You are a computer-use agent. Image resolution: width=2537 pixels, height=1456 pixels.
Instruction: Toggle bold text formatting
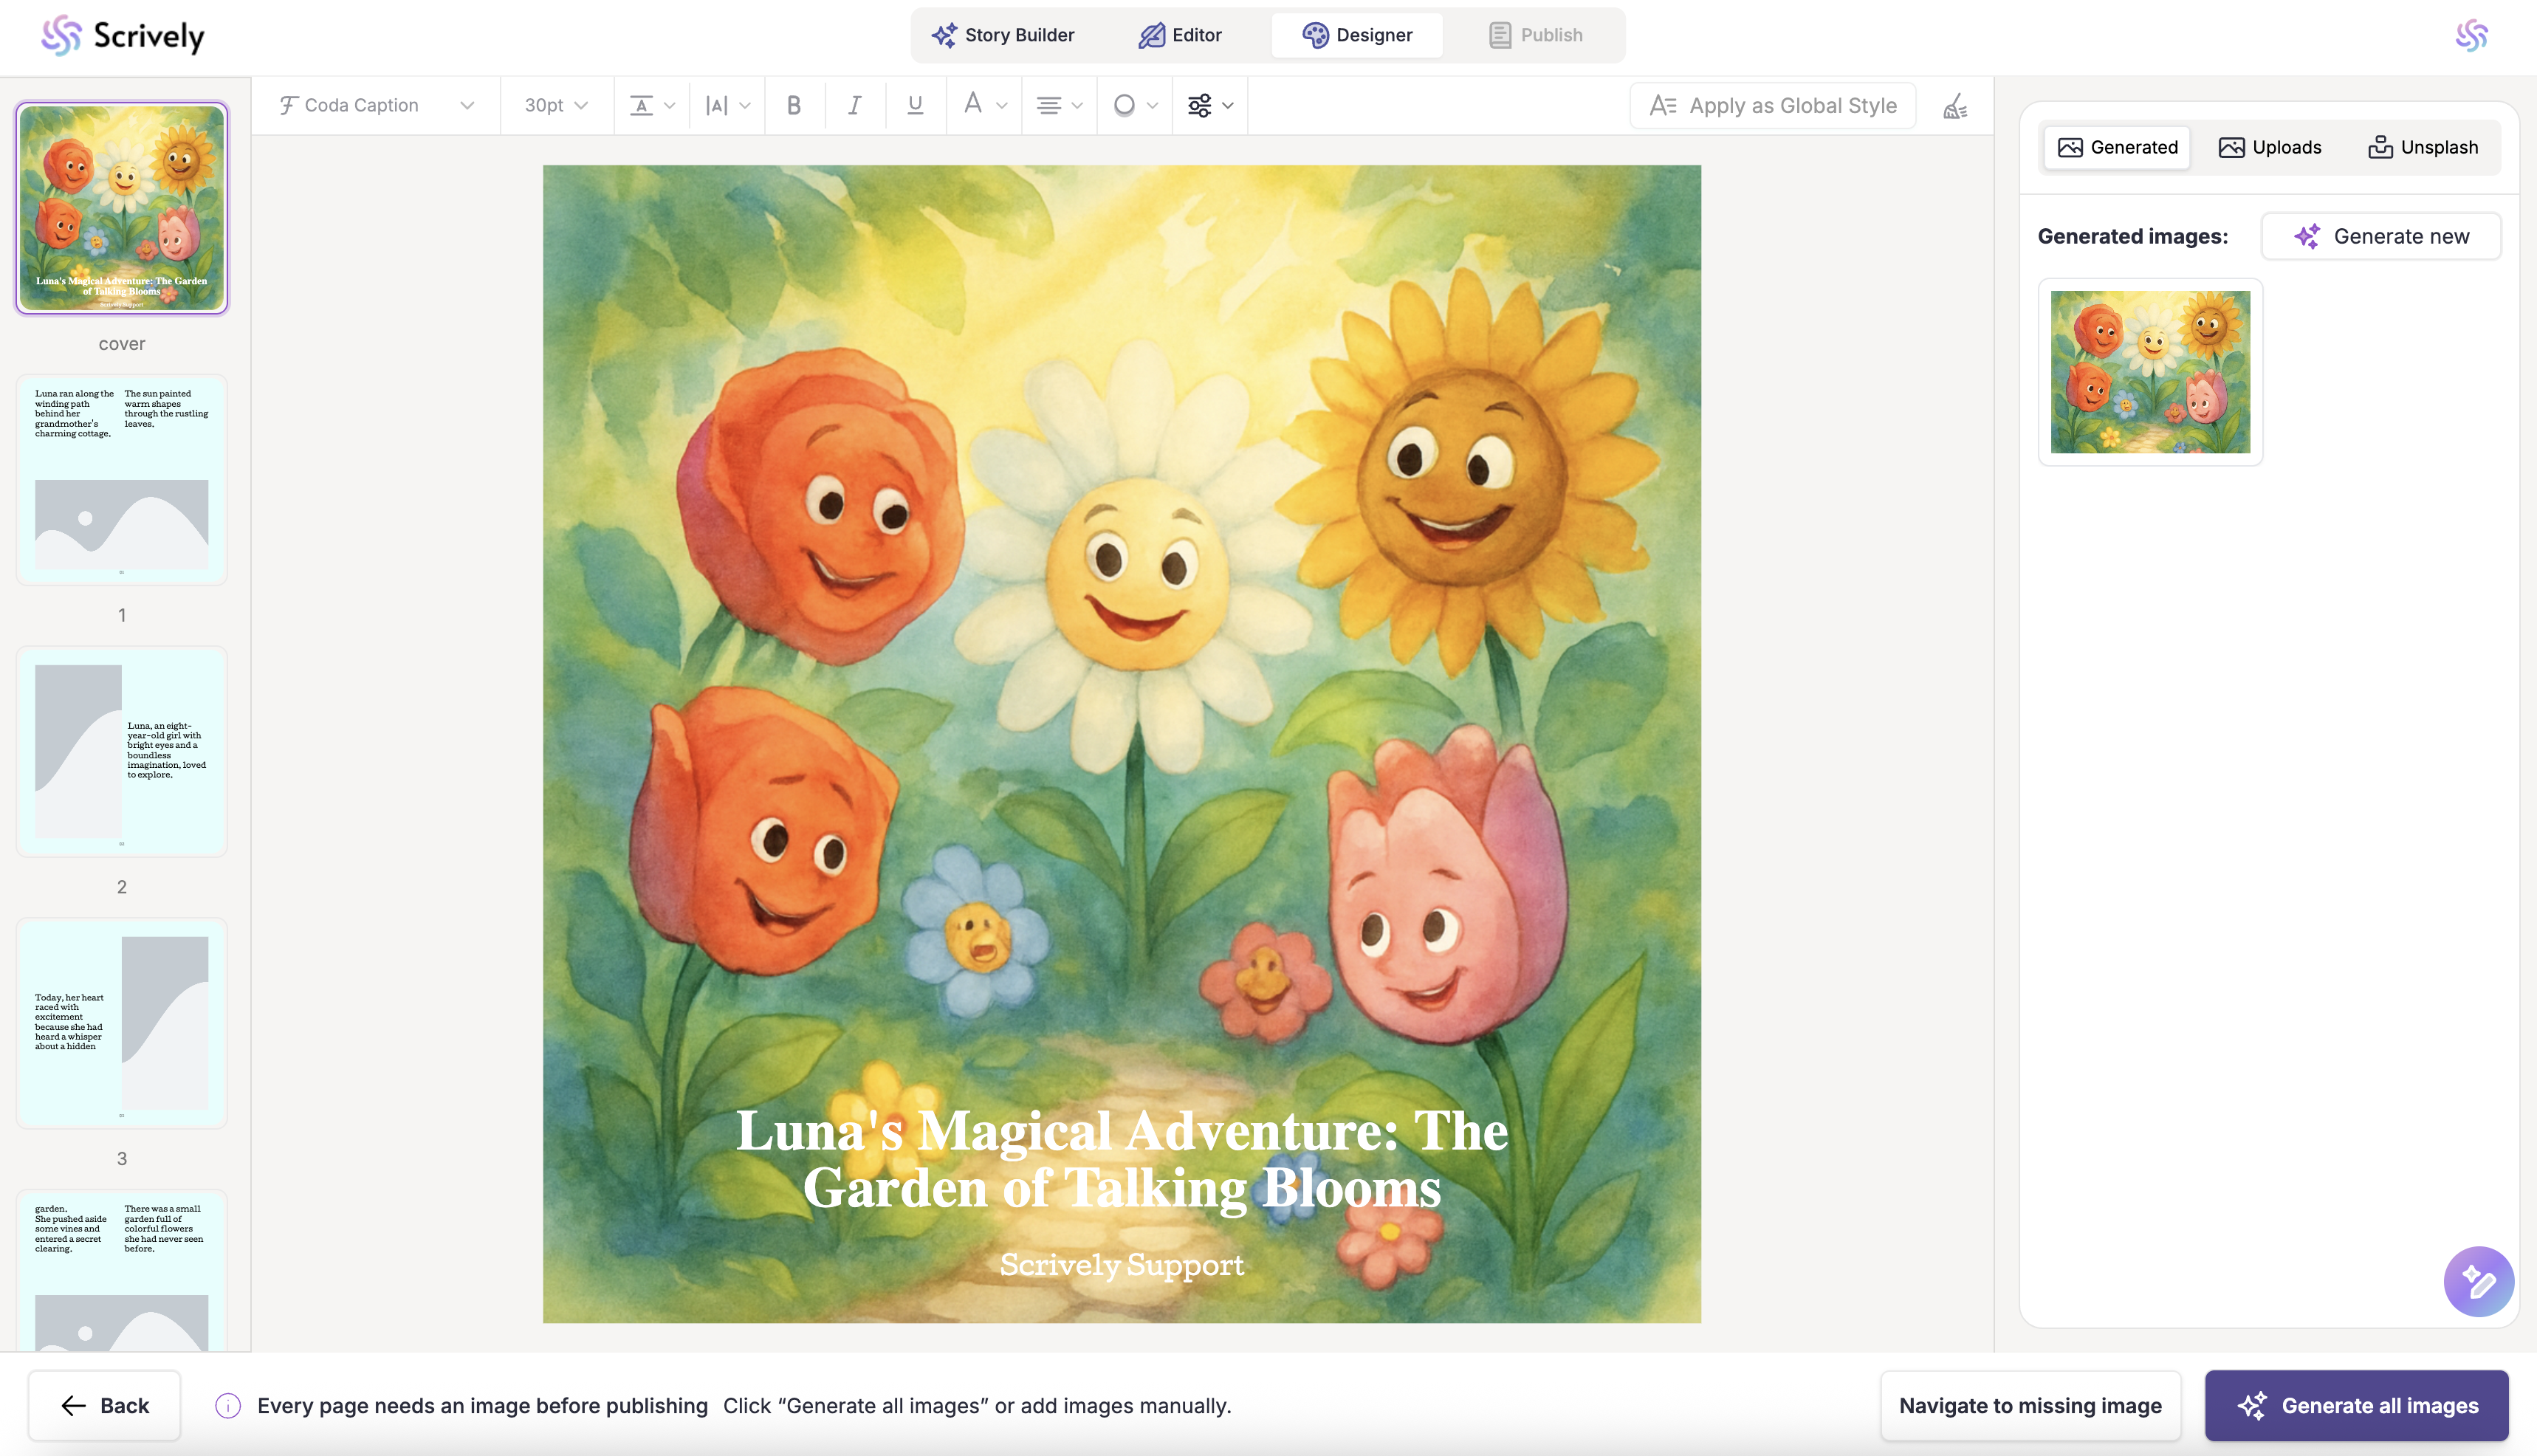pos(794,105)
